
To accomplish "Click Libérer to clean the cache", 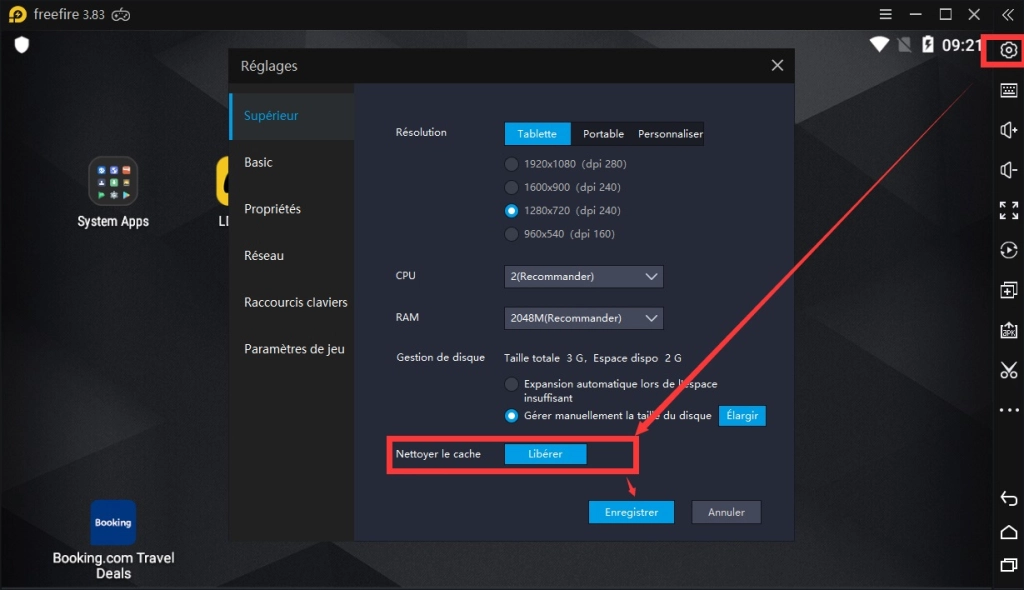I will (x=545, y=454).
